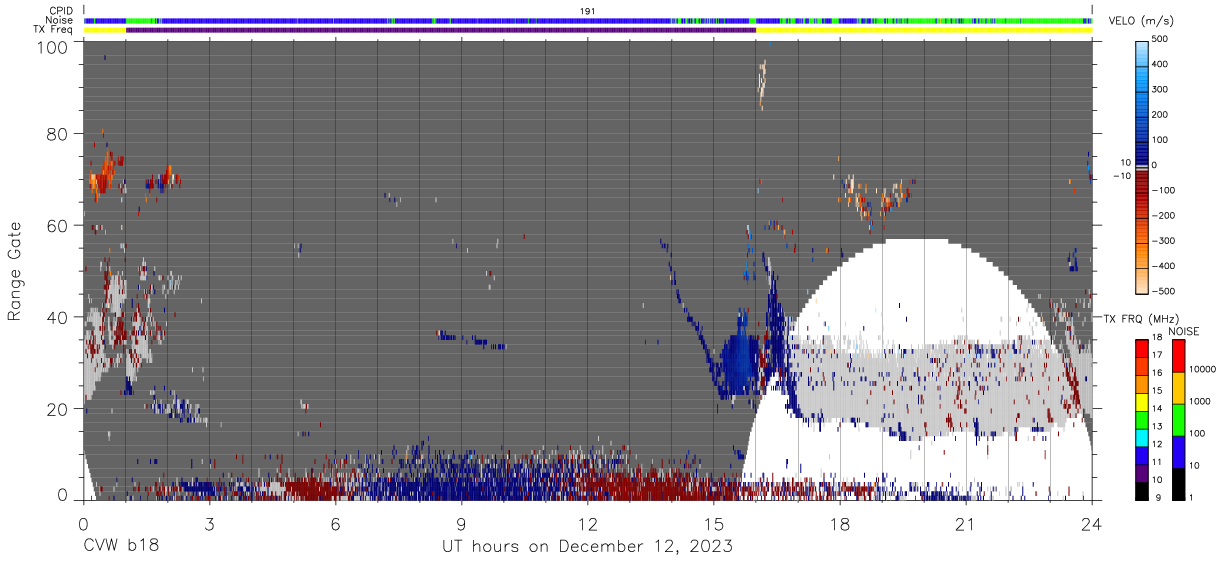Click x-axis tick label '6'
This screenshot has width=1228, height=567.
pos(335,523)
